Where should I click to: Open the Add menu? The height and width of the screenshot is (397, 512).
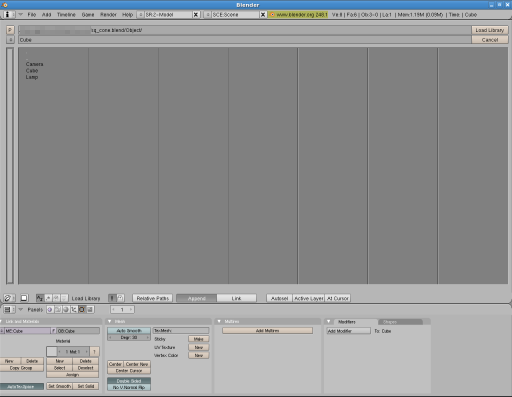coord(46,15)
